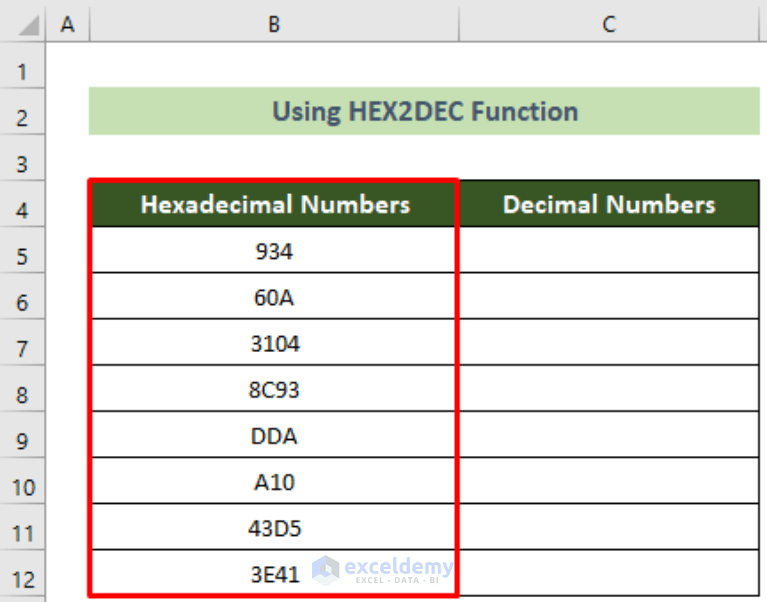Screen dimensions: 767x602
Task: Select row 5 header
Action: (23, 249)
